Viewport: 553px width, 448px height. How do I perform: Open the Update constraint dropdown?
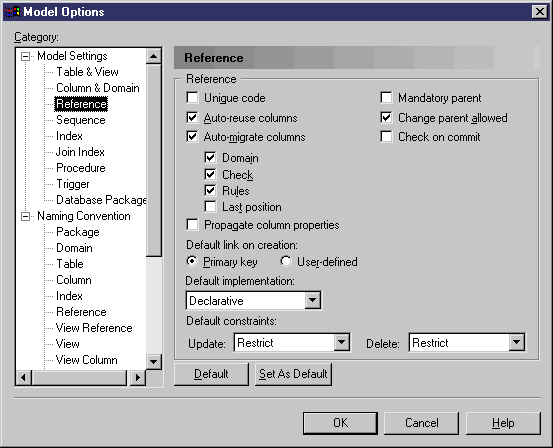(x=341, y=342)
